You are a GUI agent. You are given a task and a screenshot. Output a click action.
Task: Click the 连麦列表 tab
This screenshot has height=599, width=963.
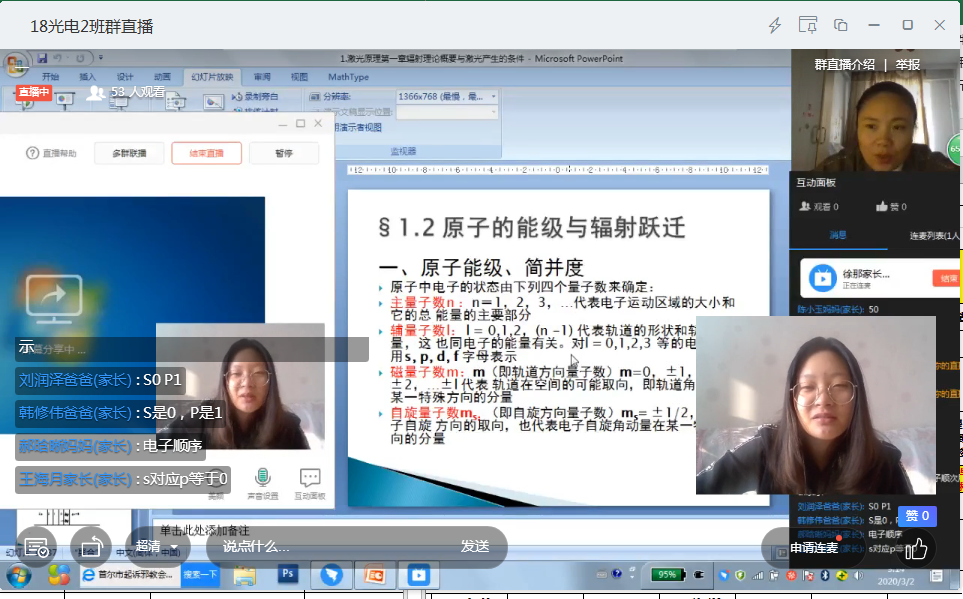tap(934, 236)
